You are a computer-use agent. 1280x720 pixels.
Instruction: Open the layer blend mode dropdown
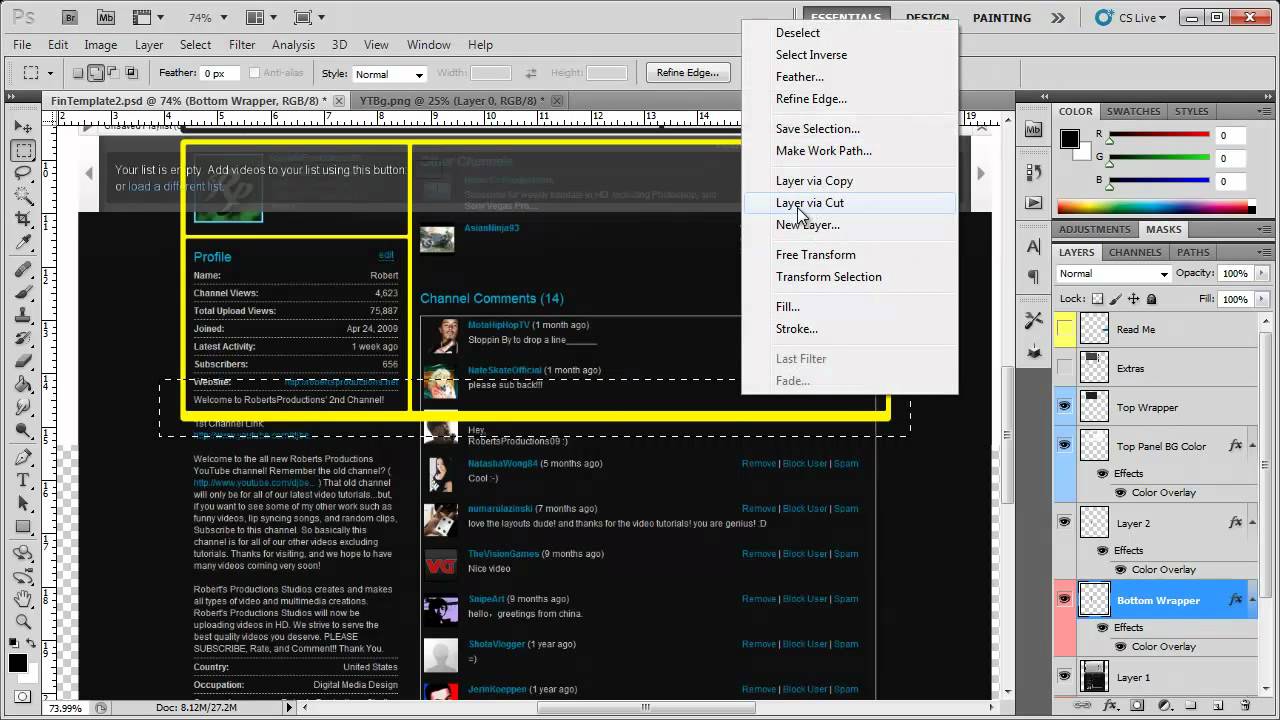click(1113, 274)
